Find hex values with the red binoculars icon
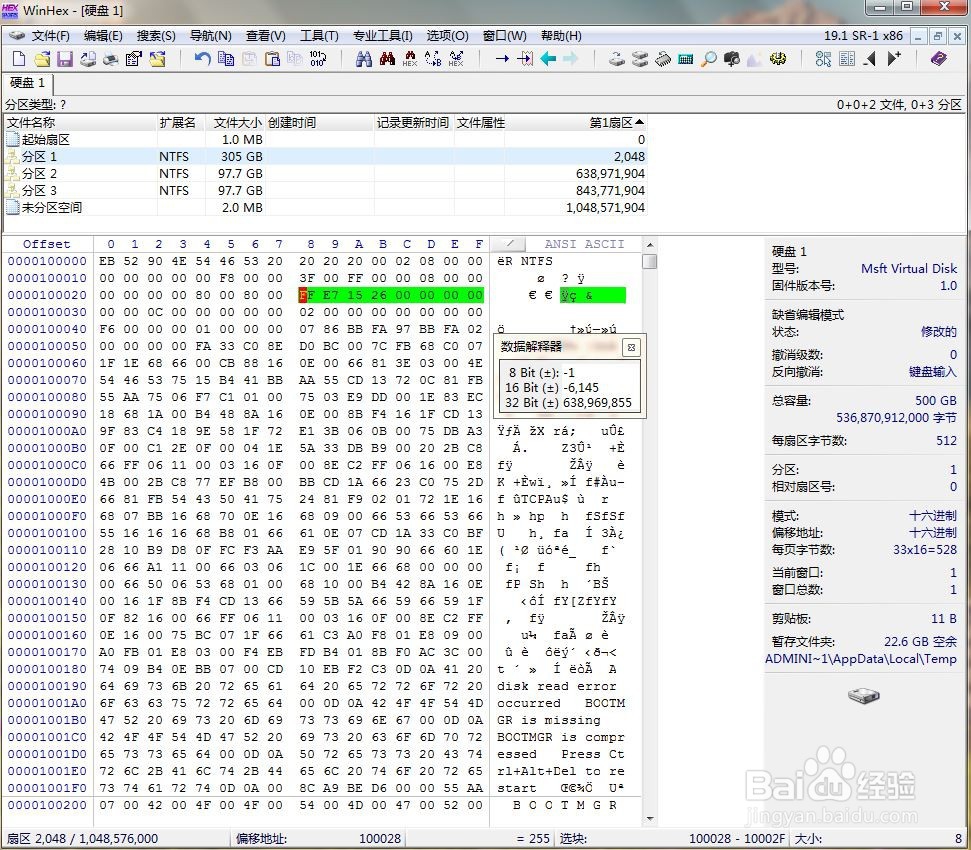 pyautogui.click(x=387, y=59)
